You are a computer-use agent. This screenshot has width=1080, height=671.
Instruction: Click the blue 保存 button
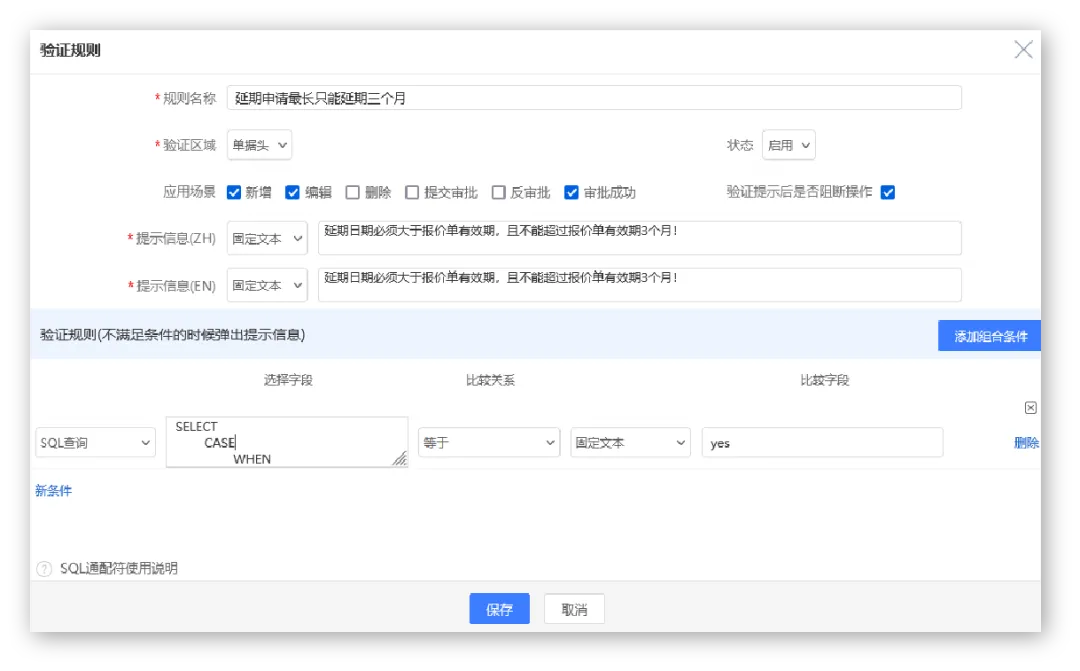pos(499,609)
